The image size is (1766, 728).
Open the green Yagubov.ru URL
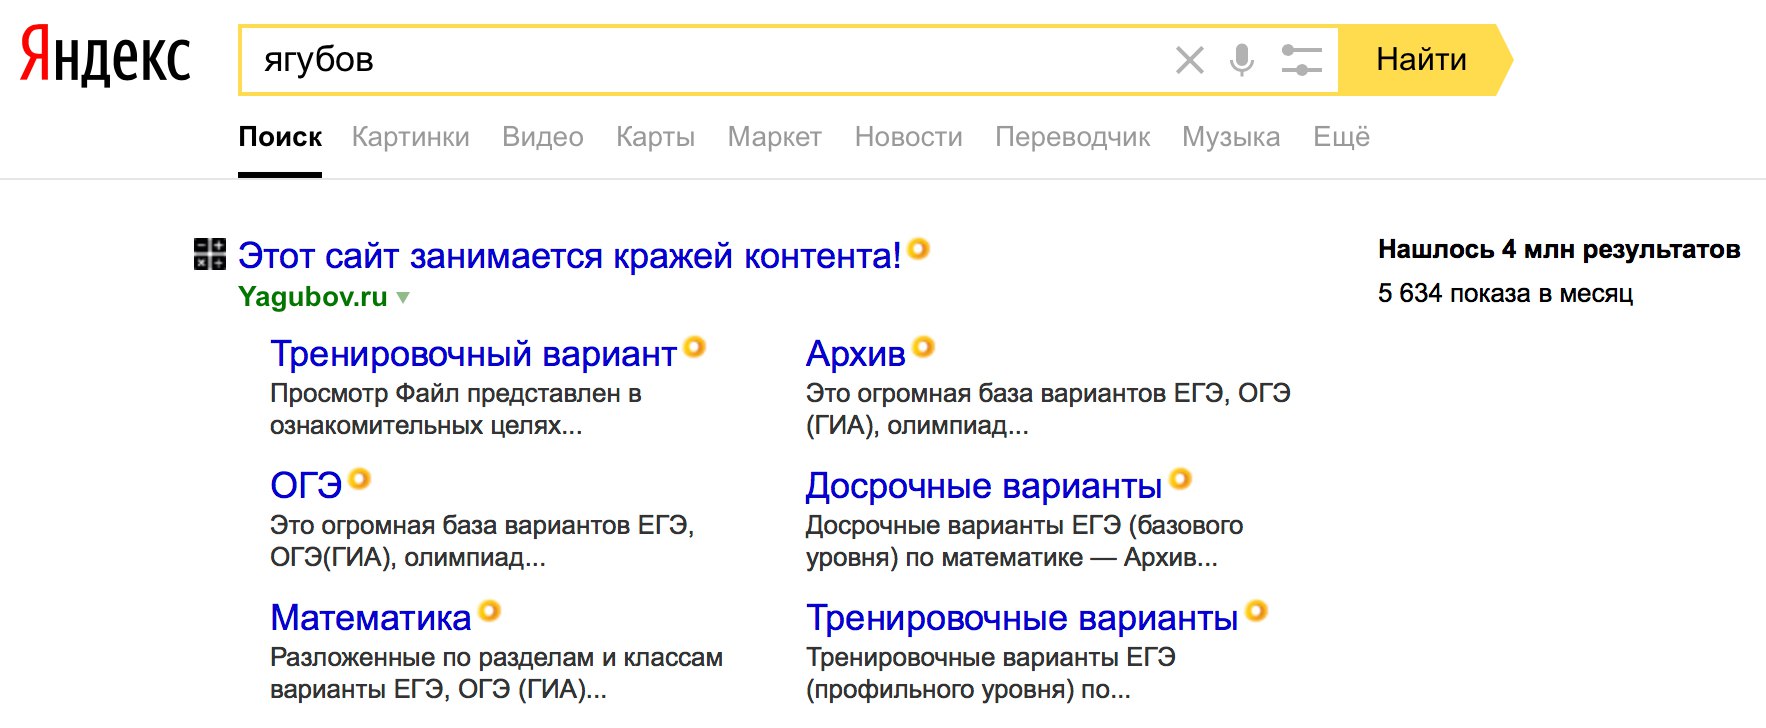(x=313, y=297)
